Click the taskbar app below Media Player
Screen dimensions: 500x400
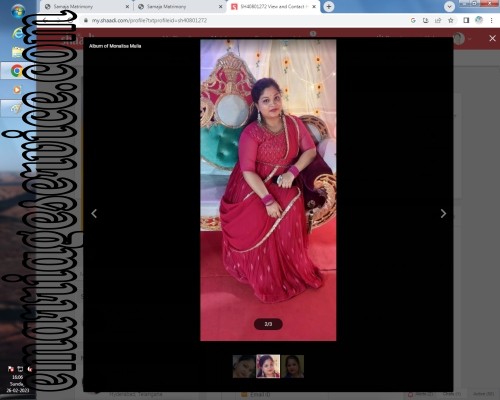coord(16,108)
